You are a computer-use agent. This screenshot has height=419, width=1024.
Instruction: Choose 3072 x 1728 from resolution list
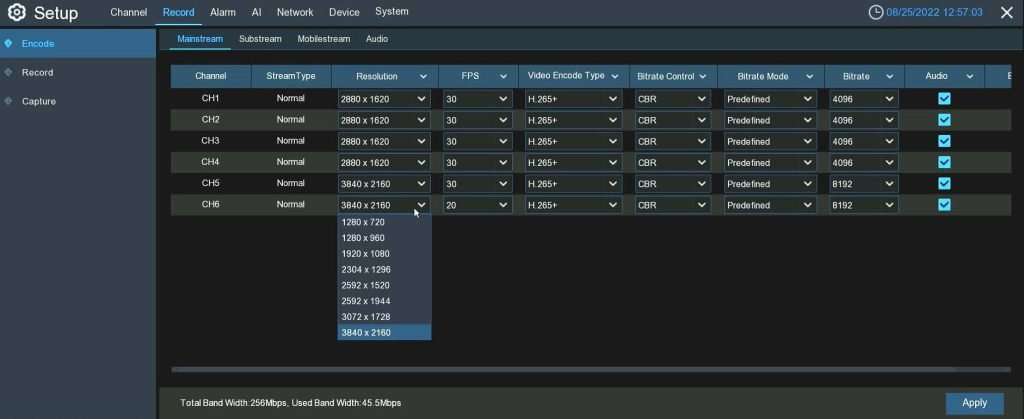tap(384, 317)
